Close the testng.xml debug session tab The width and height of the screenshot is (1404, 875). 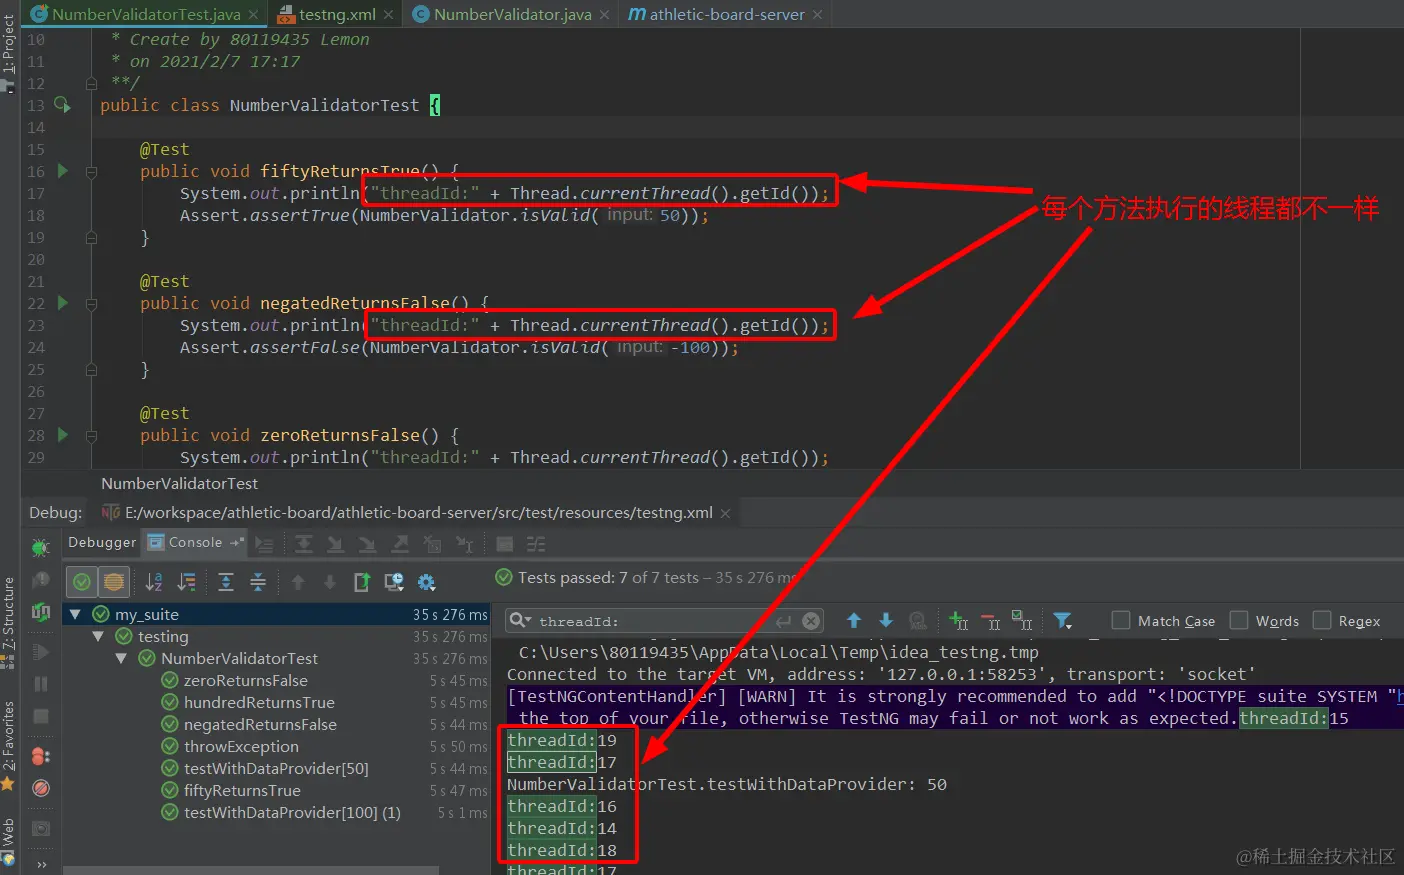[x=725, y=513]
